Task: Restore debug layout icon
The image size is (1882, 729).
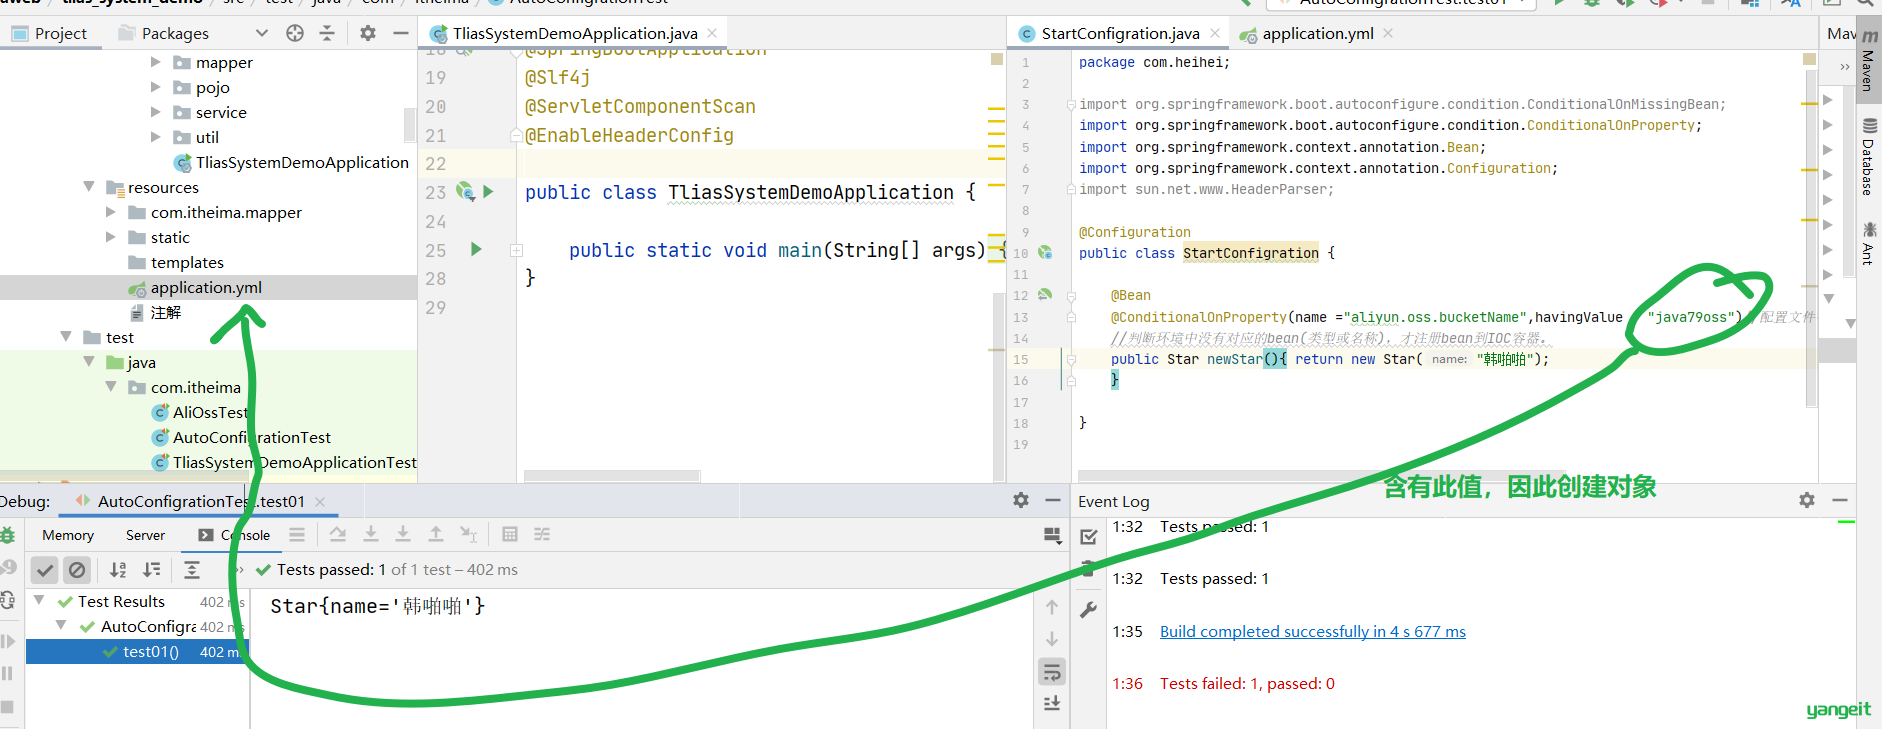Action: pos(1052,536)
